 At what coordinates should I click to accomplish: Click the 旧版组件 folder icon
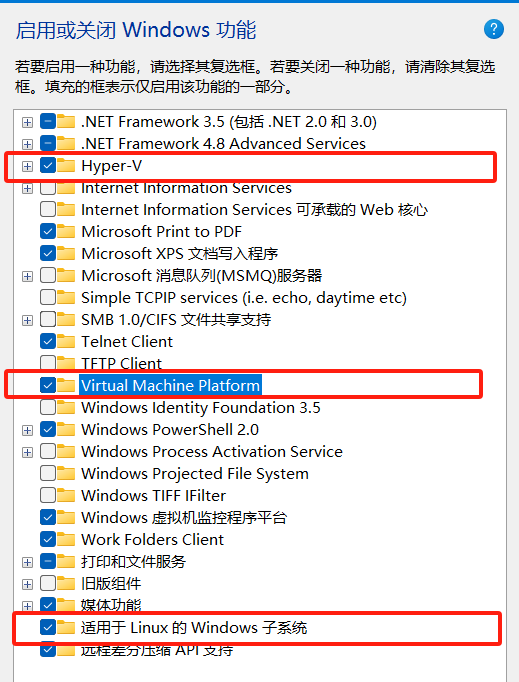(x=66, y=583)
